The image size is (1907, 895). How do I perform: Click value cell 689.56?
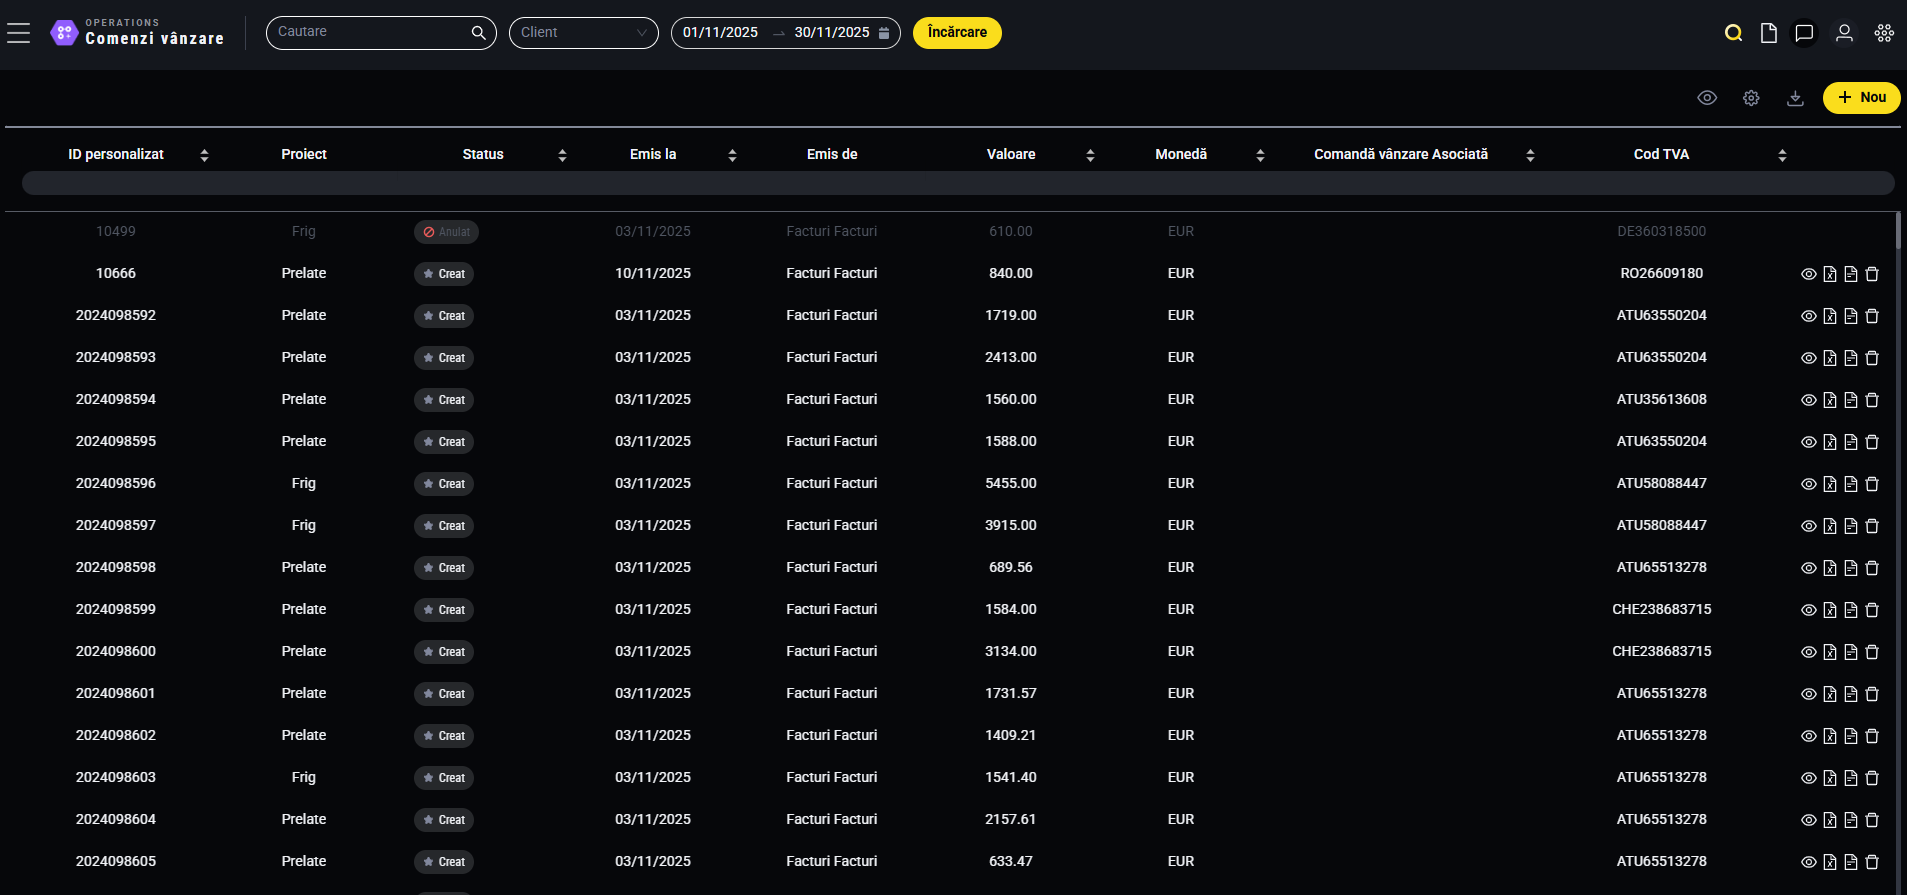click(1011, 567)
